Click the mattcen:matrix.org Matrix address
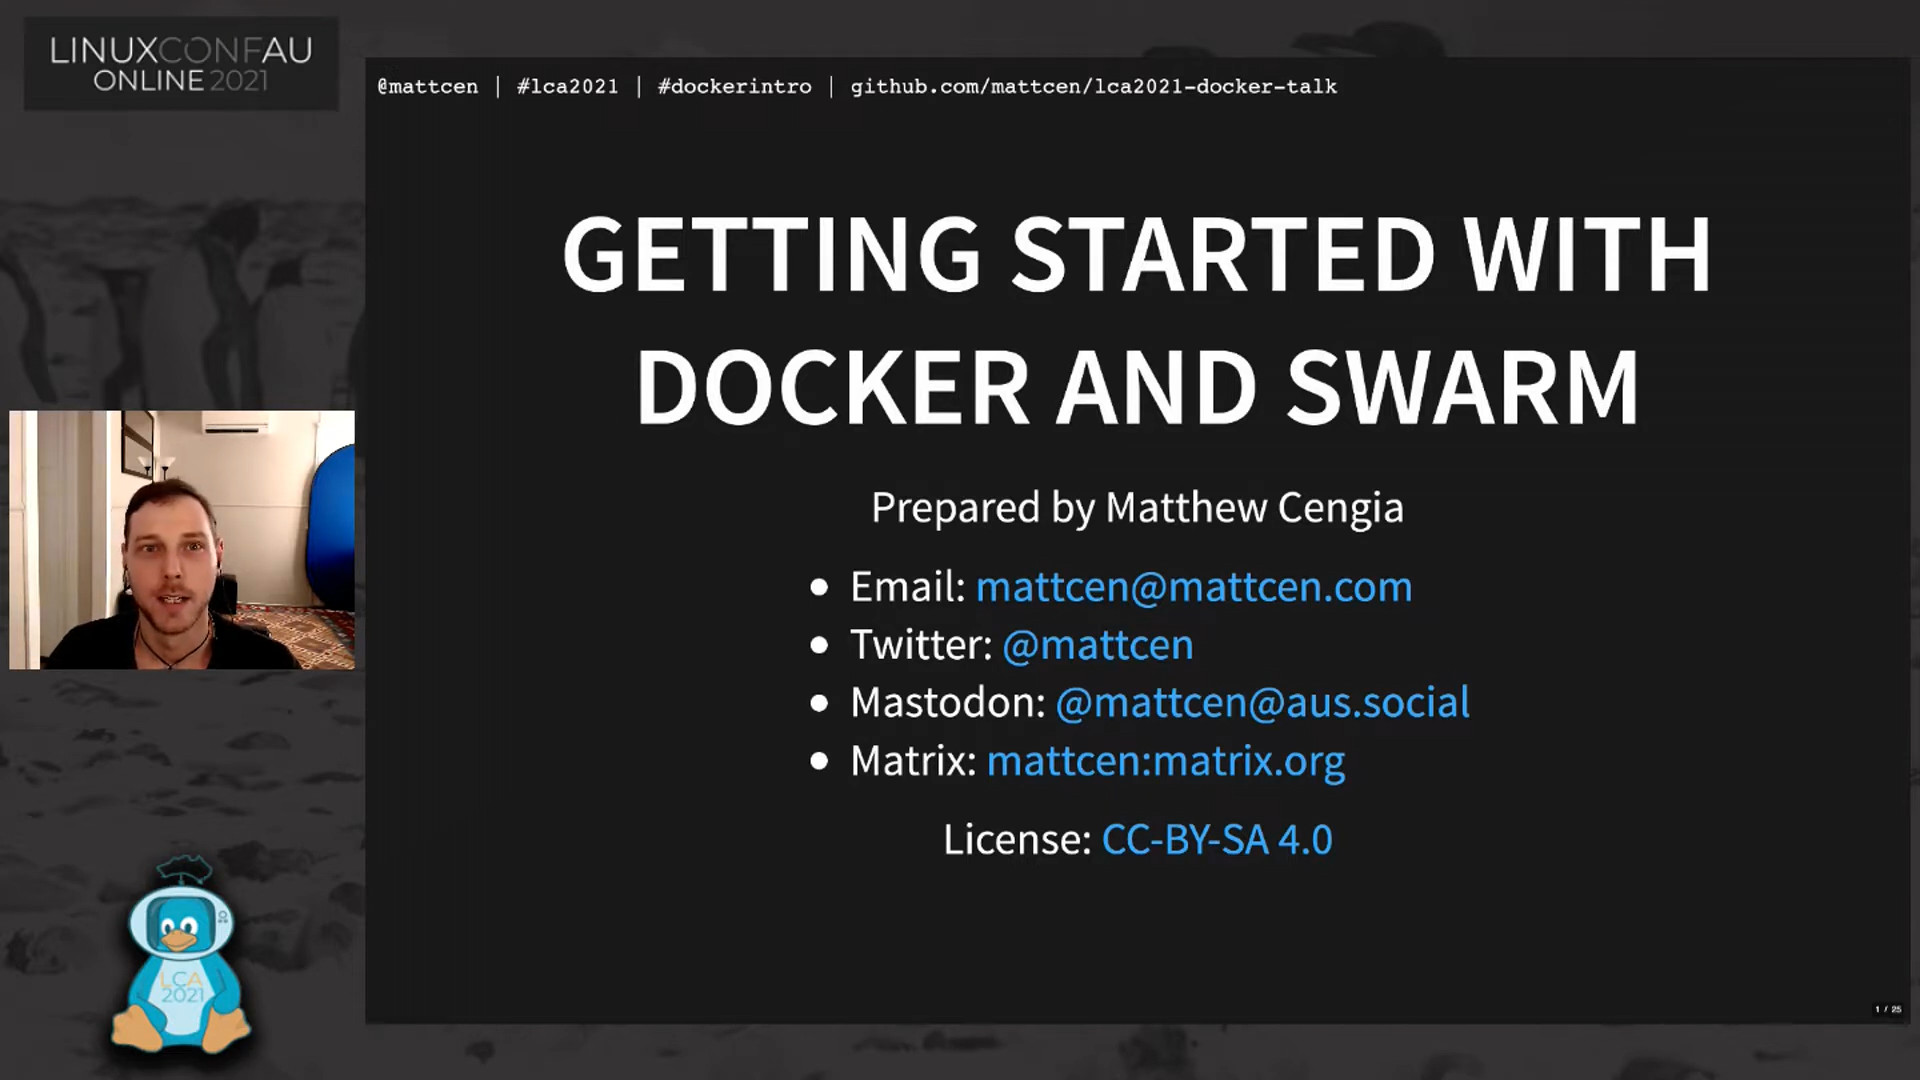Screen dimensions: 1920x1080 [1166, 761]
